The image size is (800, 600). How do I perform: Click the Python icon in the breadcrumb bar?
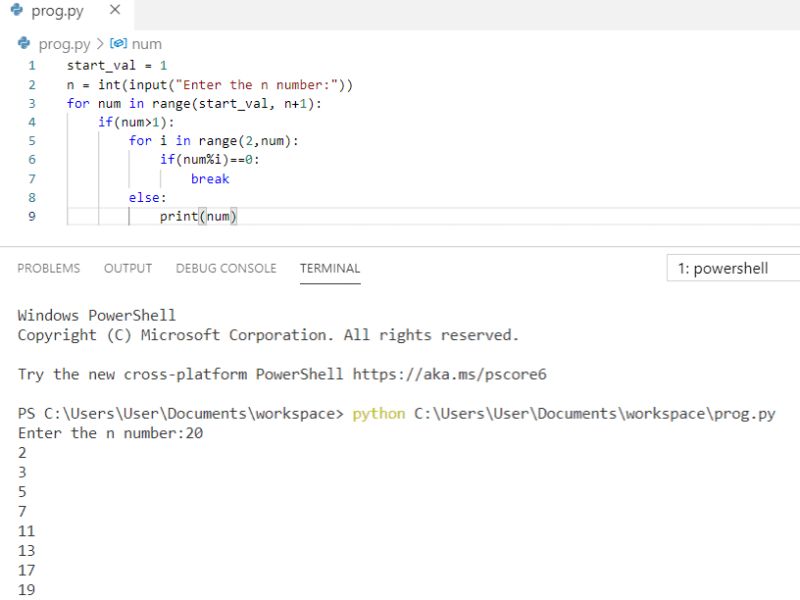22,44
